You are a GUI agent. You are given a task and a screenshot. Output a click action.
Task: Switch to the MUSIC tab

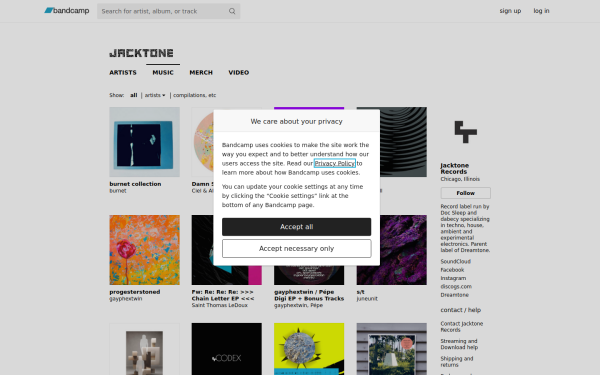[163, 72]
